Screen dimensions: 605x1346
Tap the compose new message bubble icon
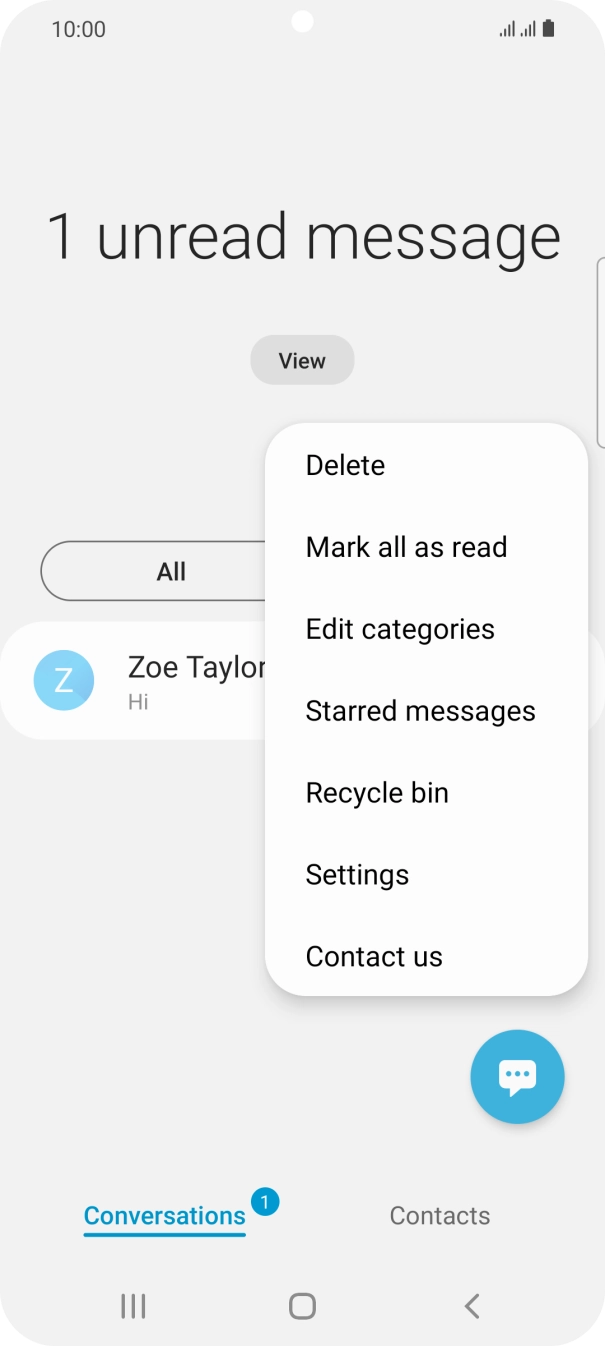click(x=517, y=1077)
